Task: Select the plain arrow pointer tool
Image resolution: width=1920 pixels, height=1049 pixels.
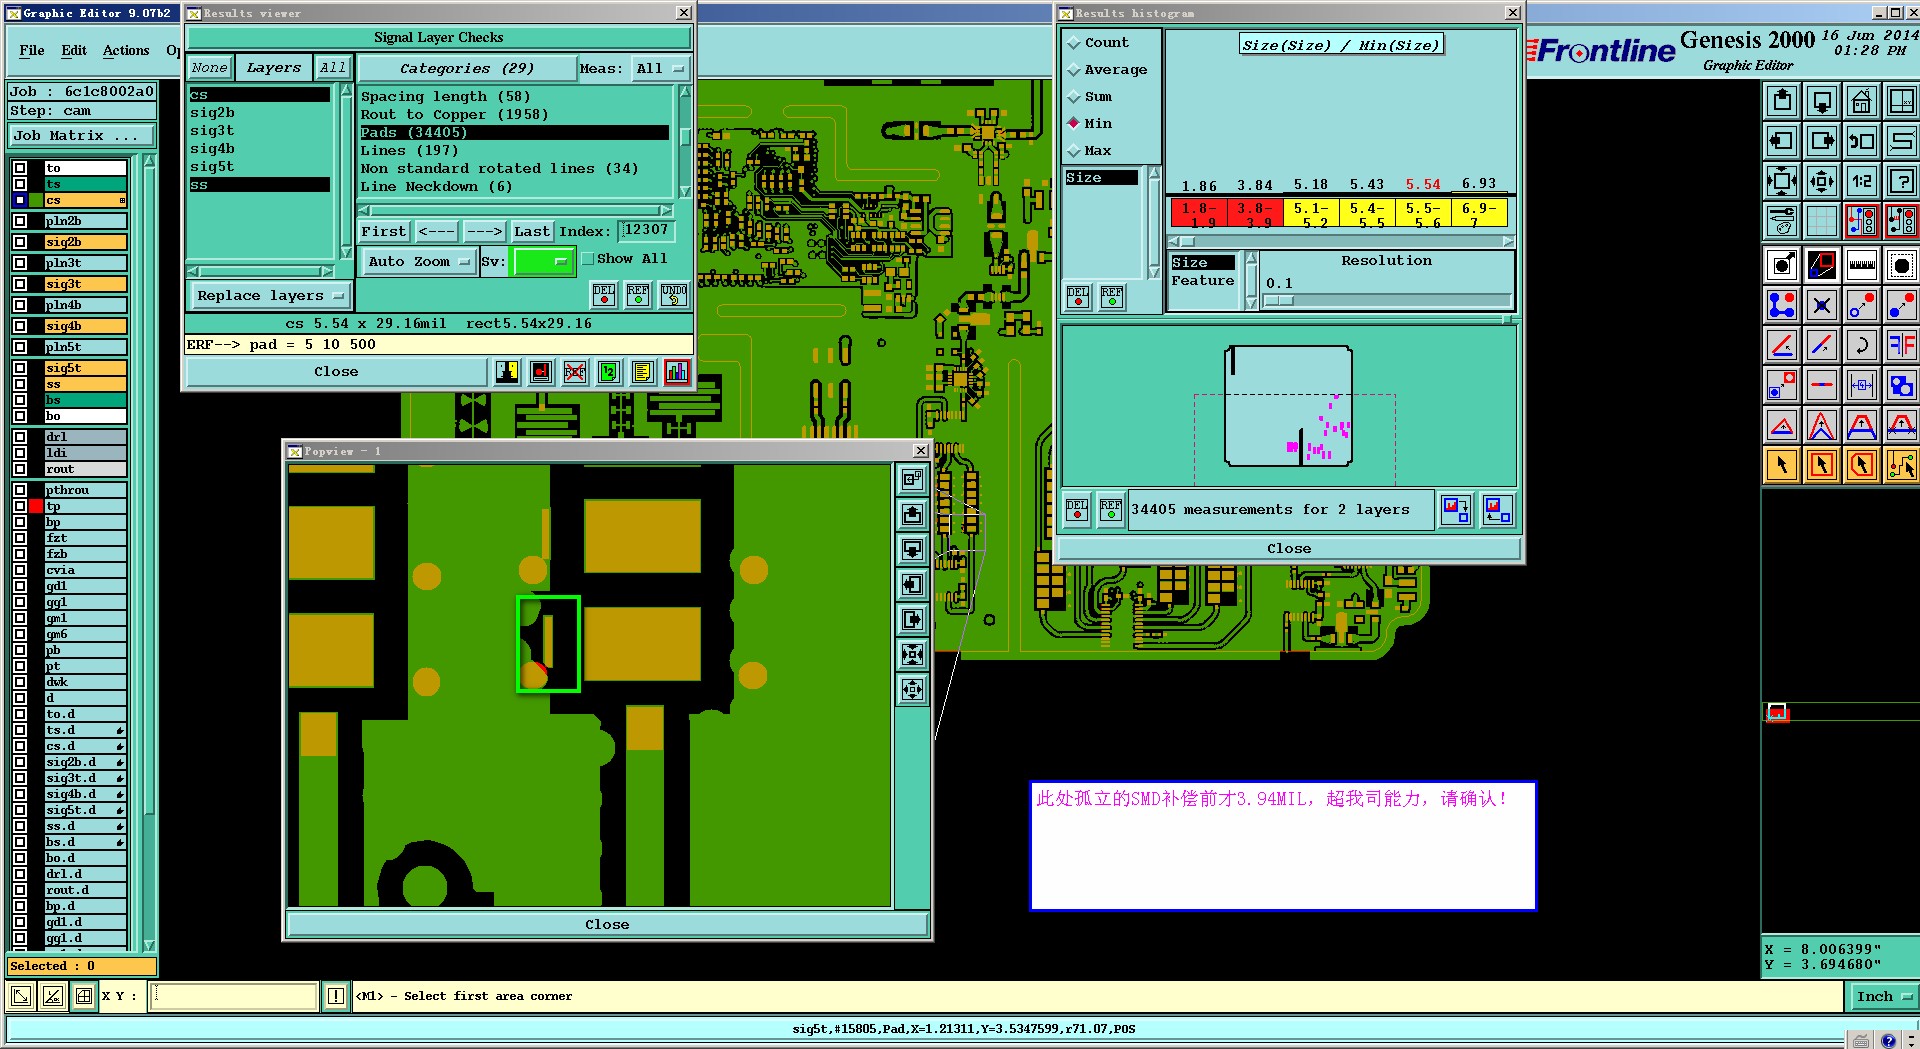Action: tap(1782, 465)
